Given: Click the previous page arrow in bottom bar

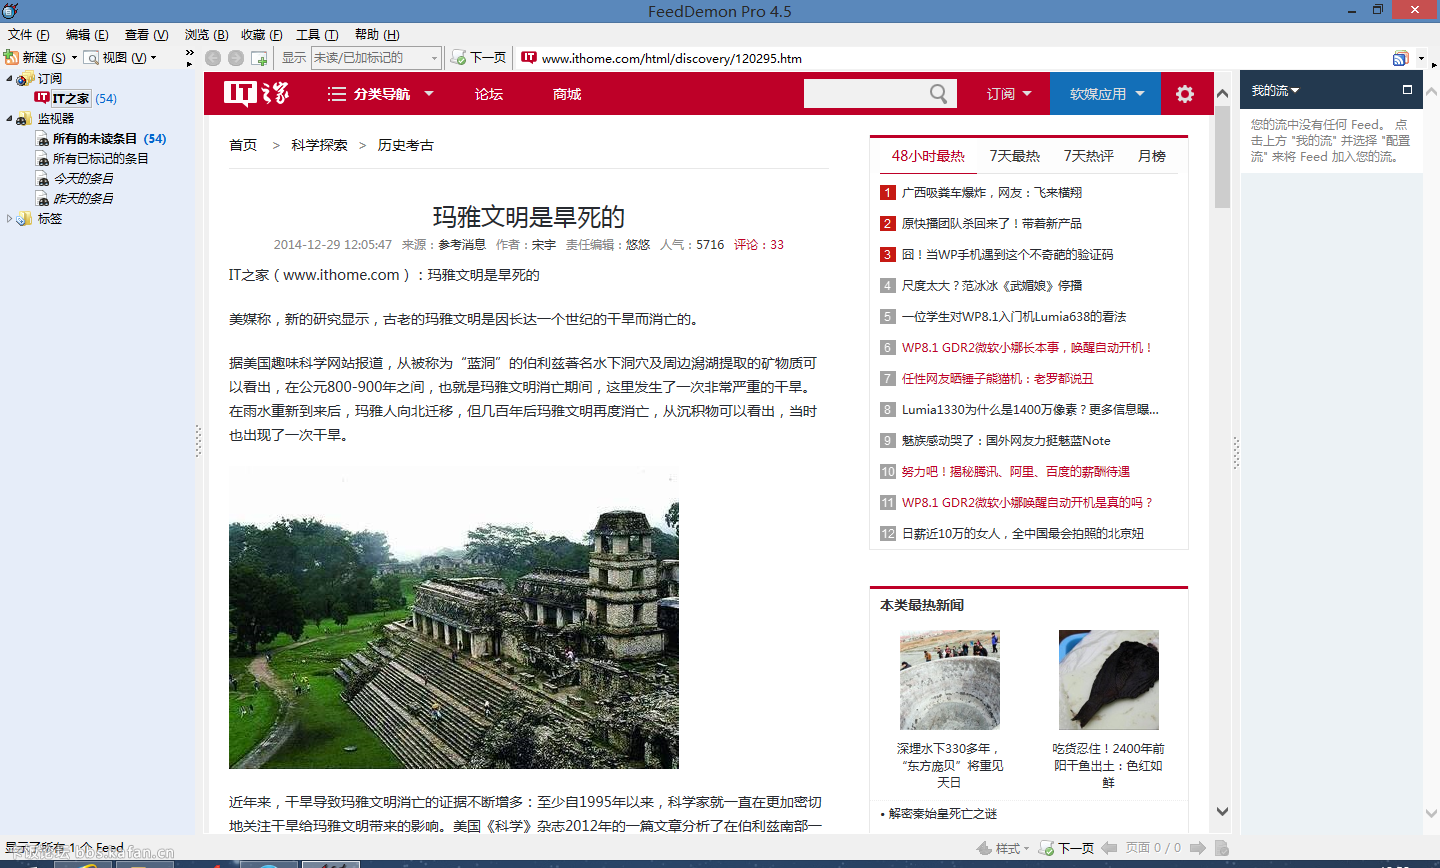Looking at the screenshot, I should (x=1109, y=848).
